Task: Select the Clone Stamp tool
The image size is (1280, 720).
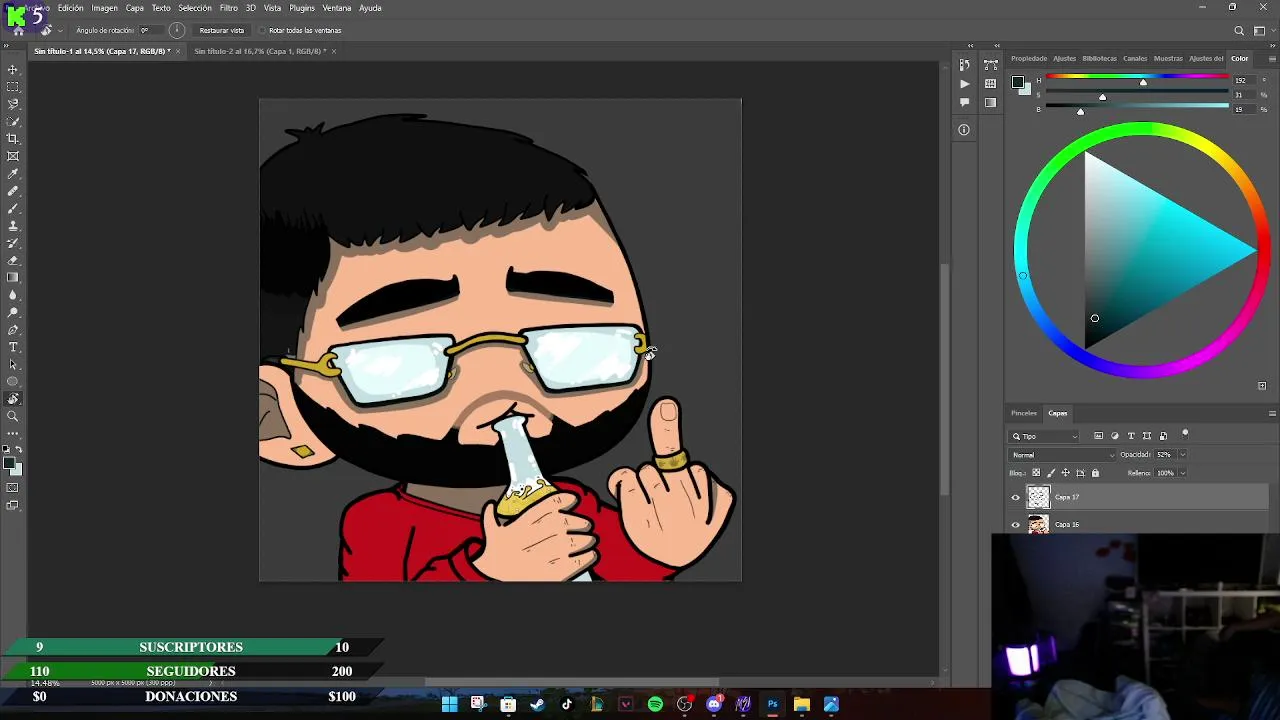Action: coord(13,226)
